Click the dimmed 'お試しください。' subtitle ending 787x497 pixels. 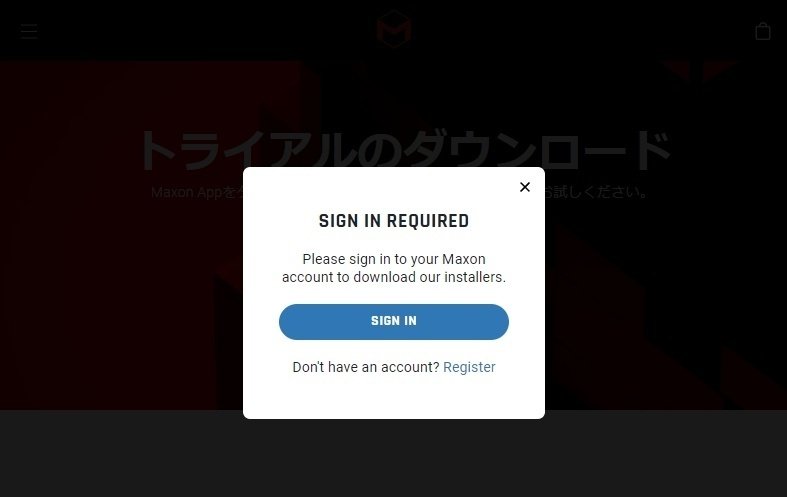coord(596,192)
